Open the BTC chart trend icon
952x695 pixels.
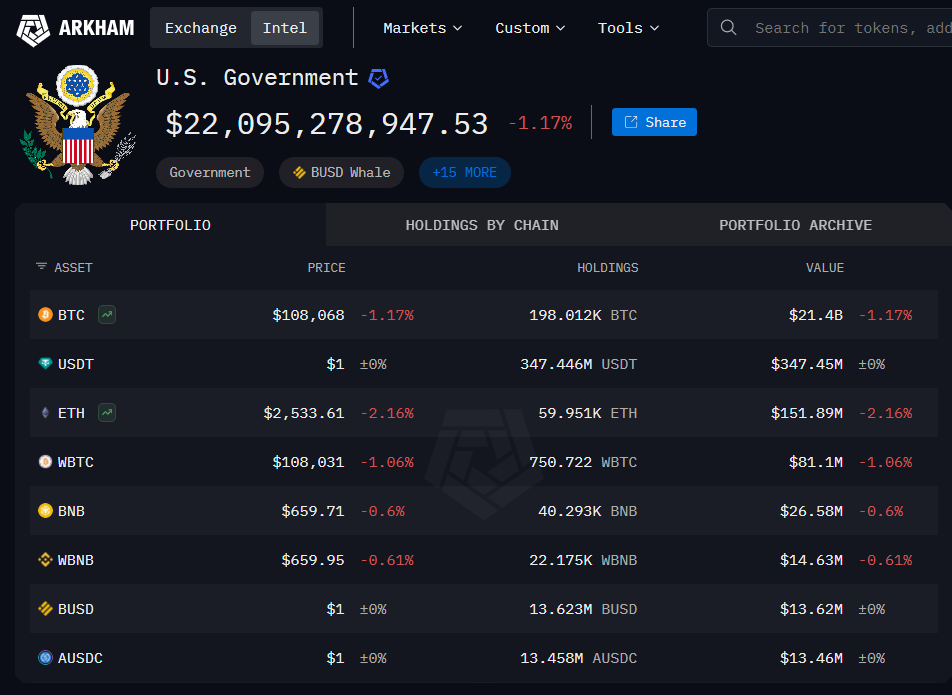click(x=107, y=314)
